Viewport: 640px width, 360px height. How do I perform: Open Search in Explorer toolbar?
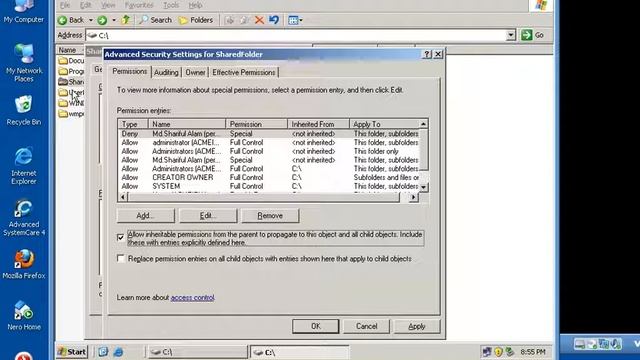point(155,20)
